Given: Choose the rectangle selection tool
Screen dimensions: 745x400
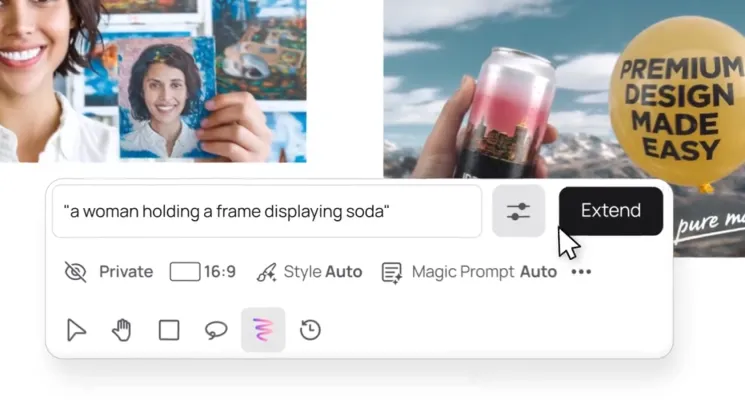Looking at the screenshot, I should tap(169, 330).
